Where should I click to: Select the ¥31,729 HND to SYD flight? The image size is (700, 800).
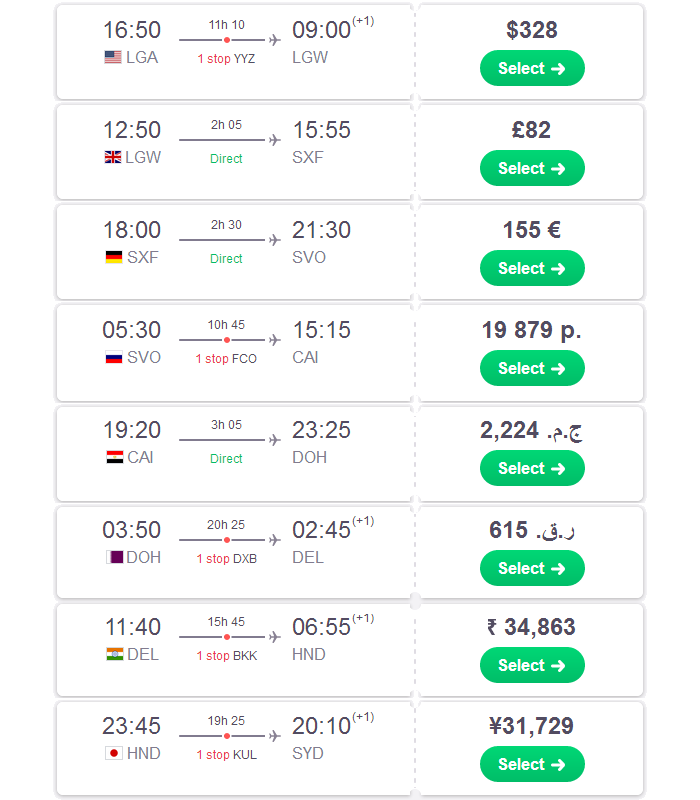click(x=532, y=764)
